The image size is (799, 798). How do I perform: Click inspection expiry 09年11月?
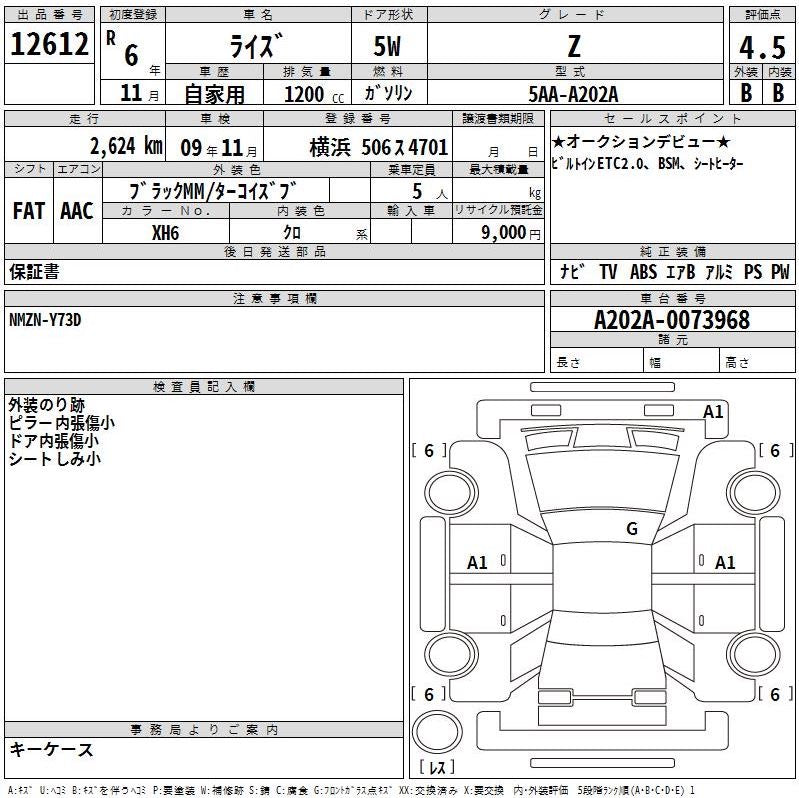coord(219,148)
